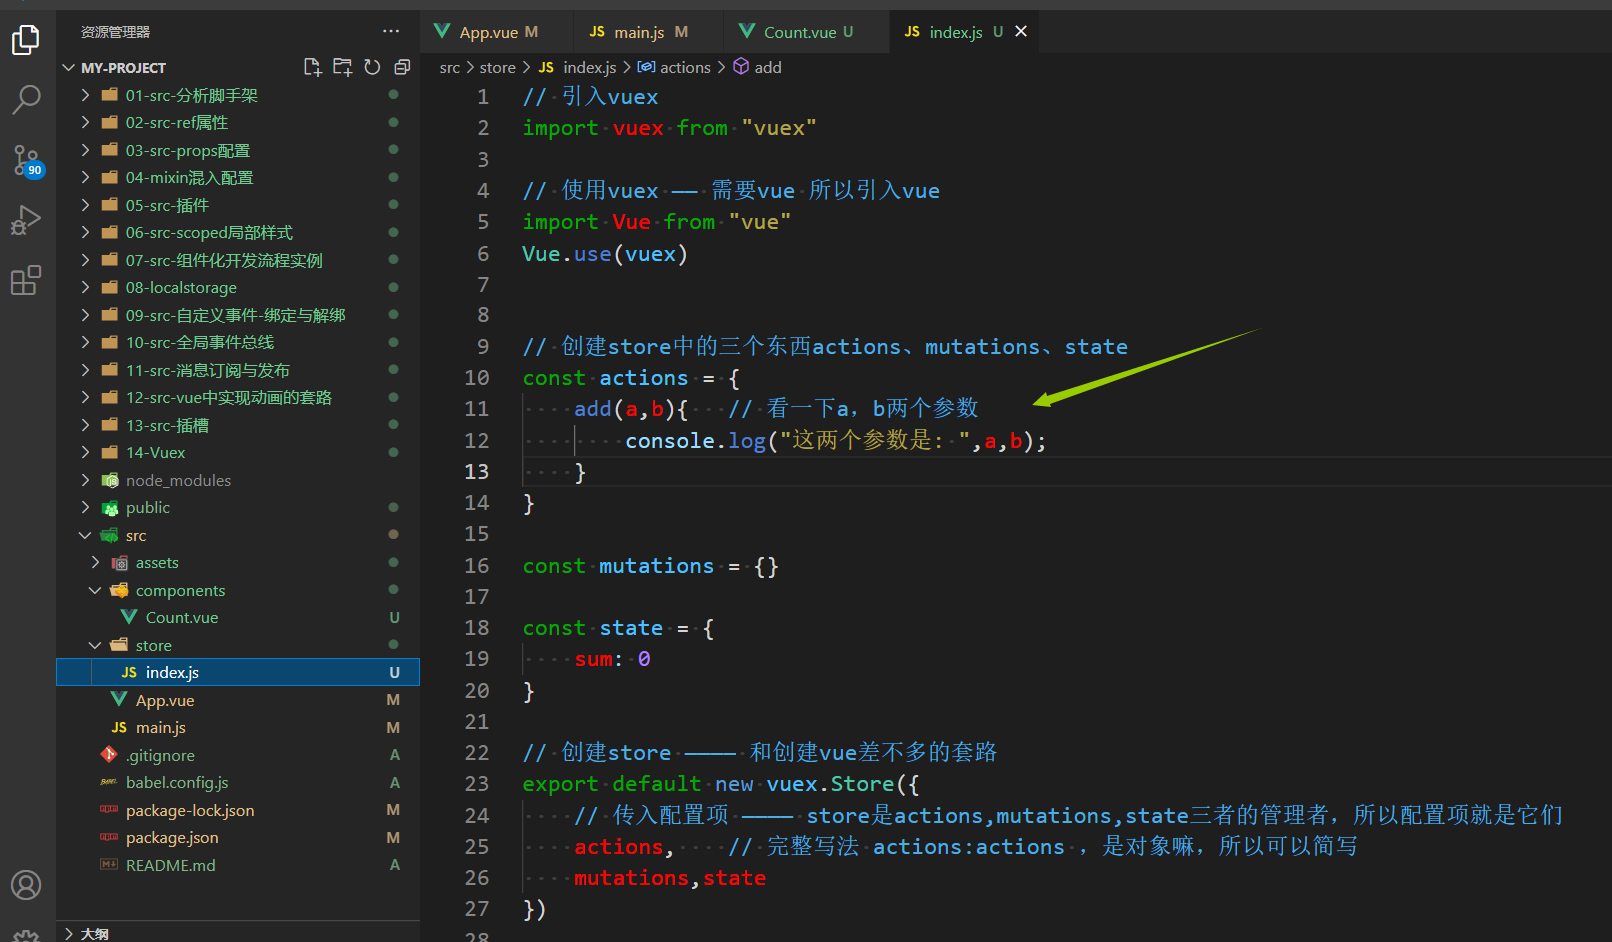Image resolution: width=1612 pixels, height=942 pixels.
Task: Click the store breadcrumb segment
Action: coord(497,67)
